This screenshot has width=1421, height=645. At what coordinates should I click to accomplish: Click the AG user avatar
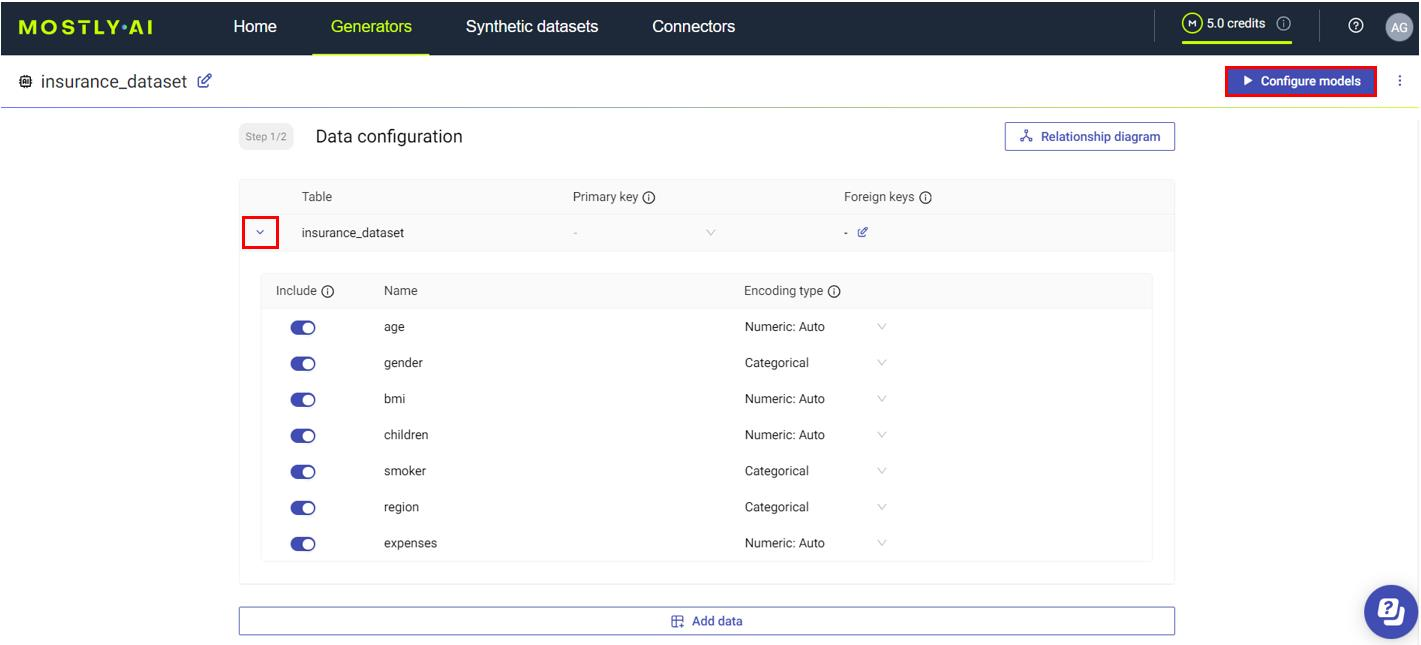pos(1398,27)
